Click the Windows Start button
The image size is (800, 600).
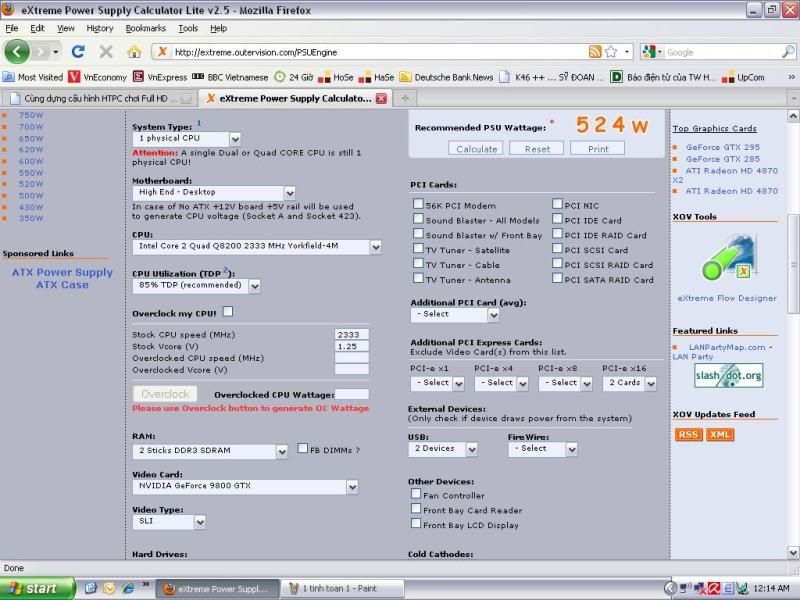tap(37, 588)
